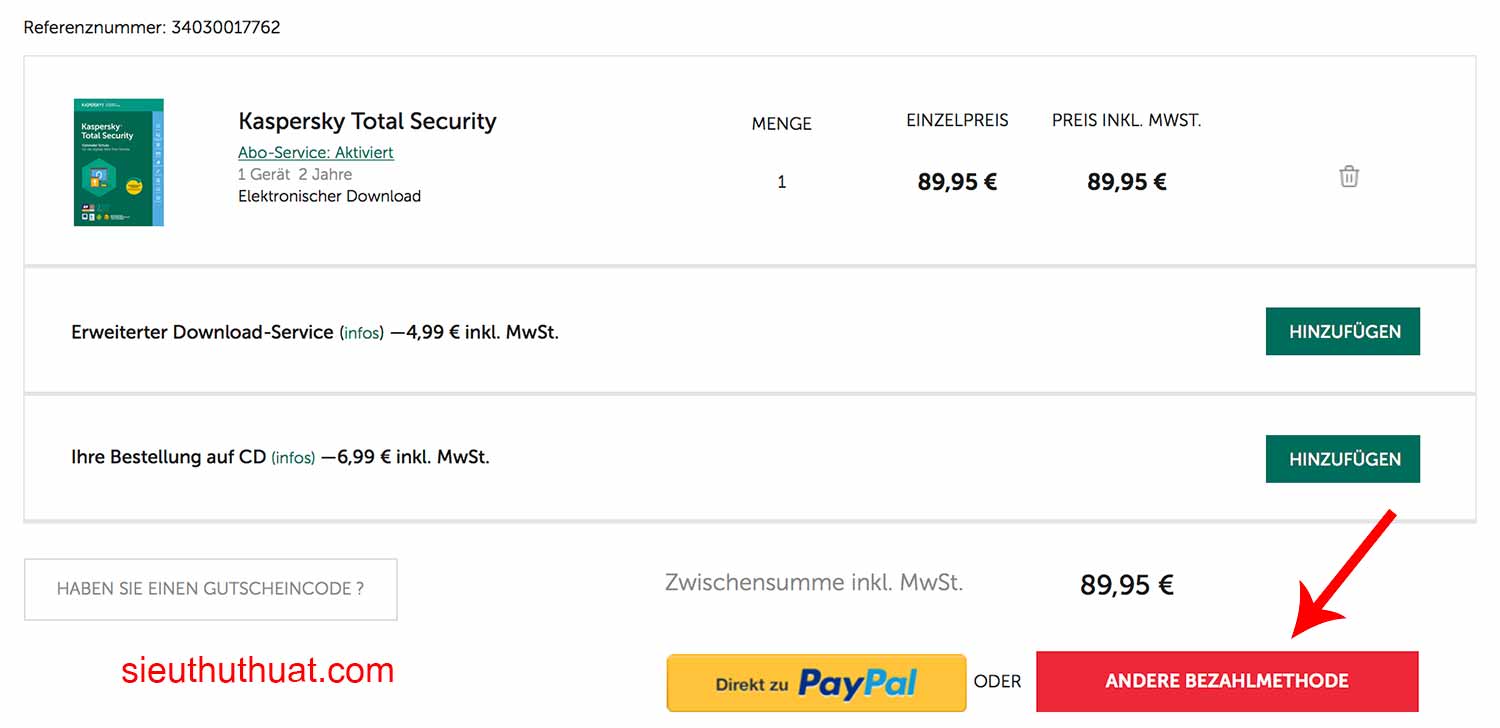Click the 1 Gerät 2 Jahre text
The height and width of the screenshot is (728, 1500).
[x=294, y=175]
